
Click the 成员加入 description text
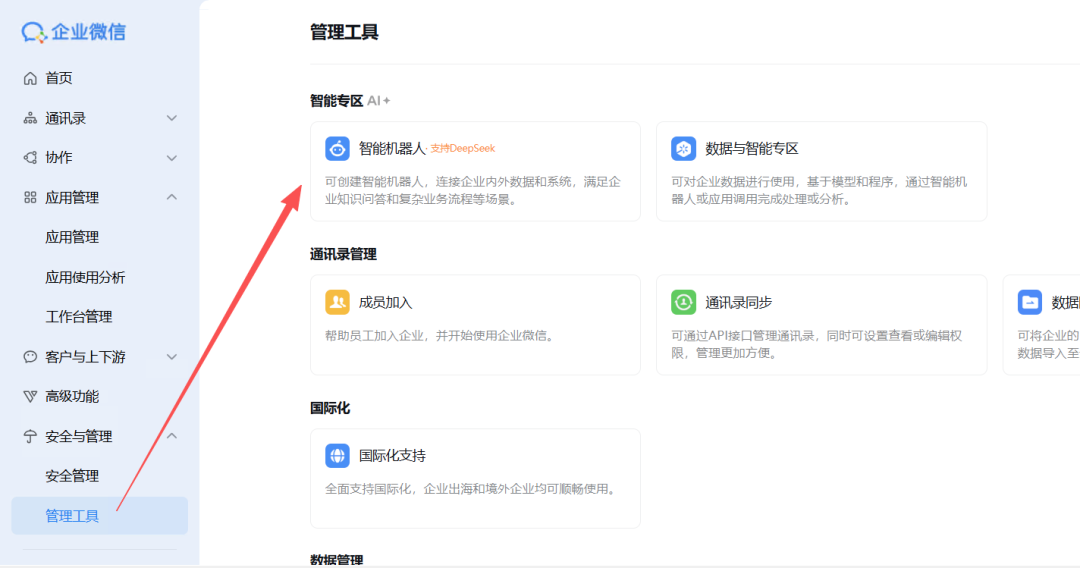point(440,336)
